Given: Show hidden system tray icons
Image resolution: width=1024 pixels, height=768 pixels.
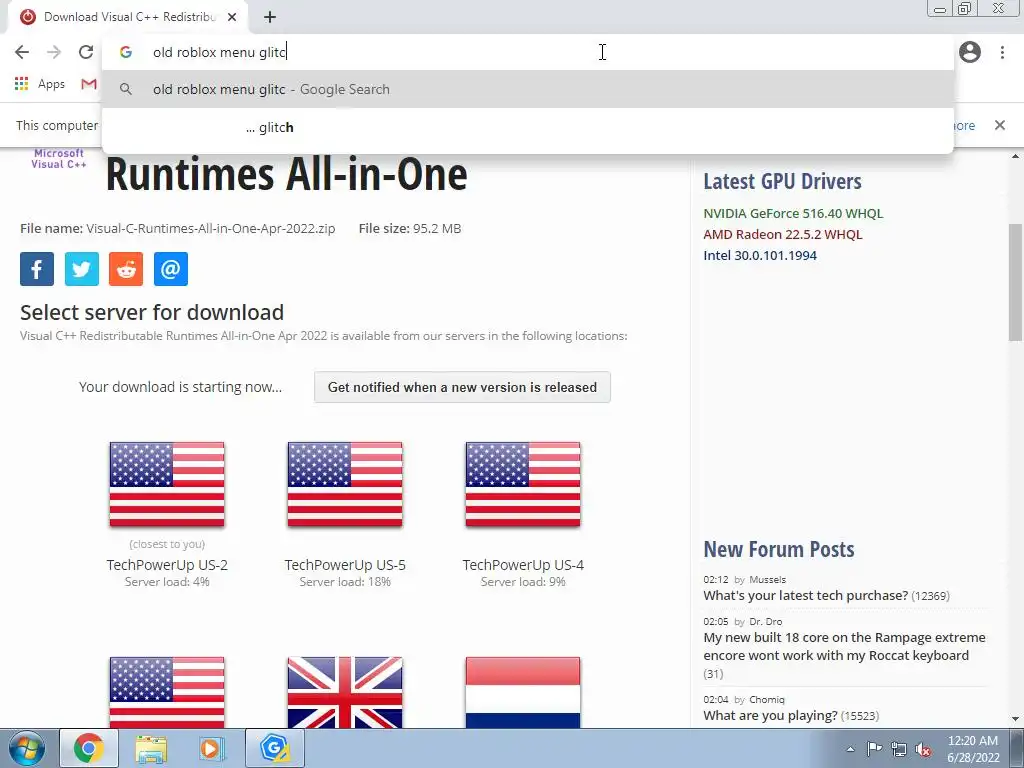Looking at the screenshot, I should pos(850,749).
